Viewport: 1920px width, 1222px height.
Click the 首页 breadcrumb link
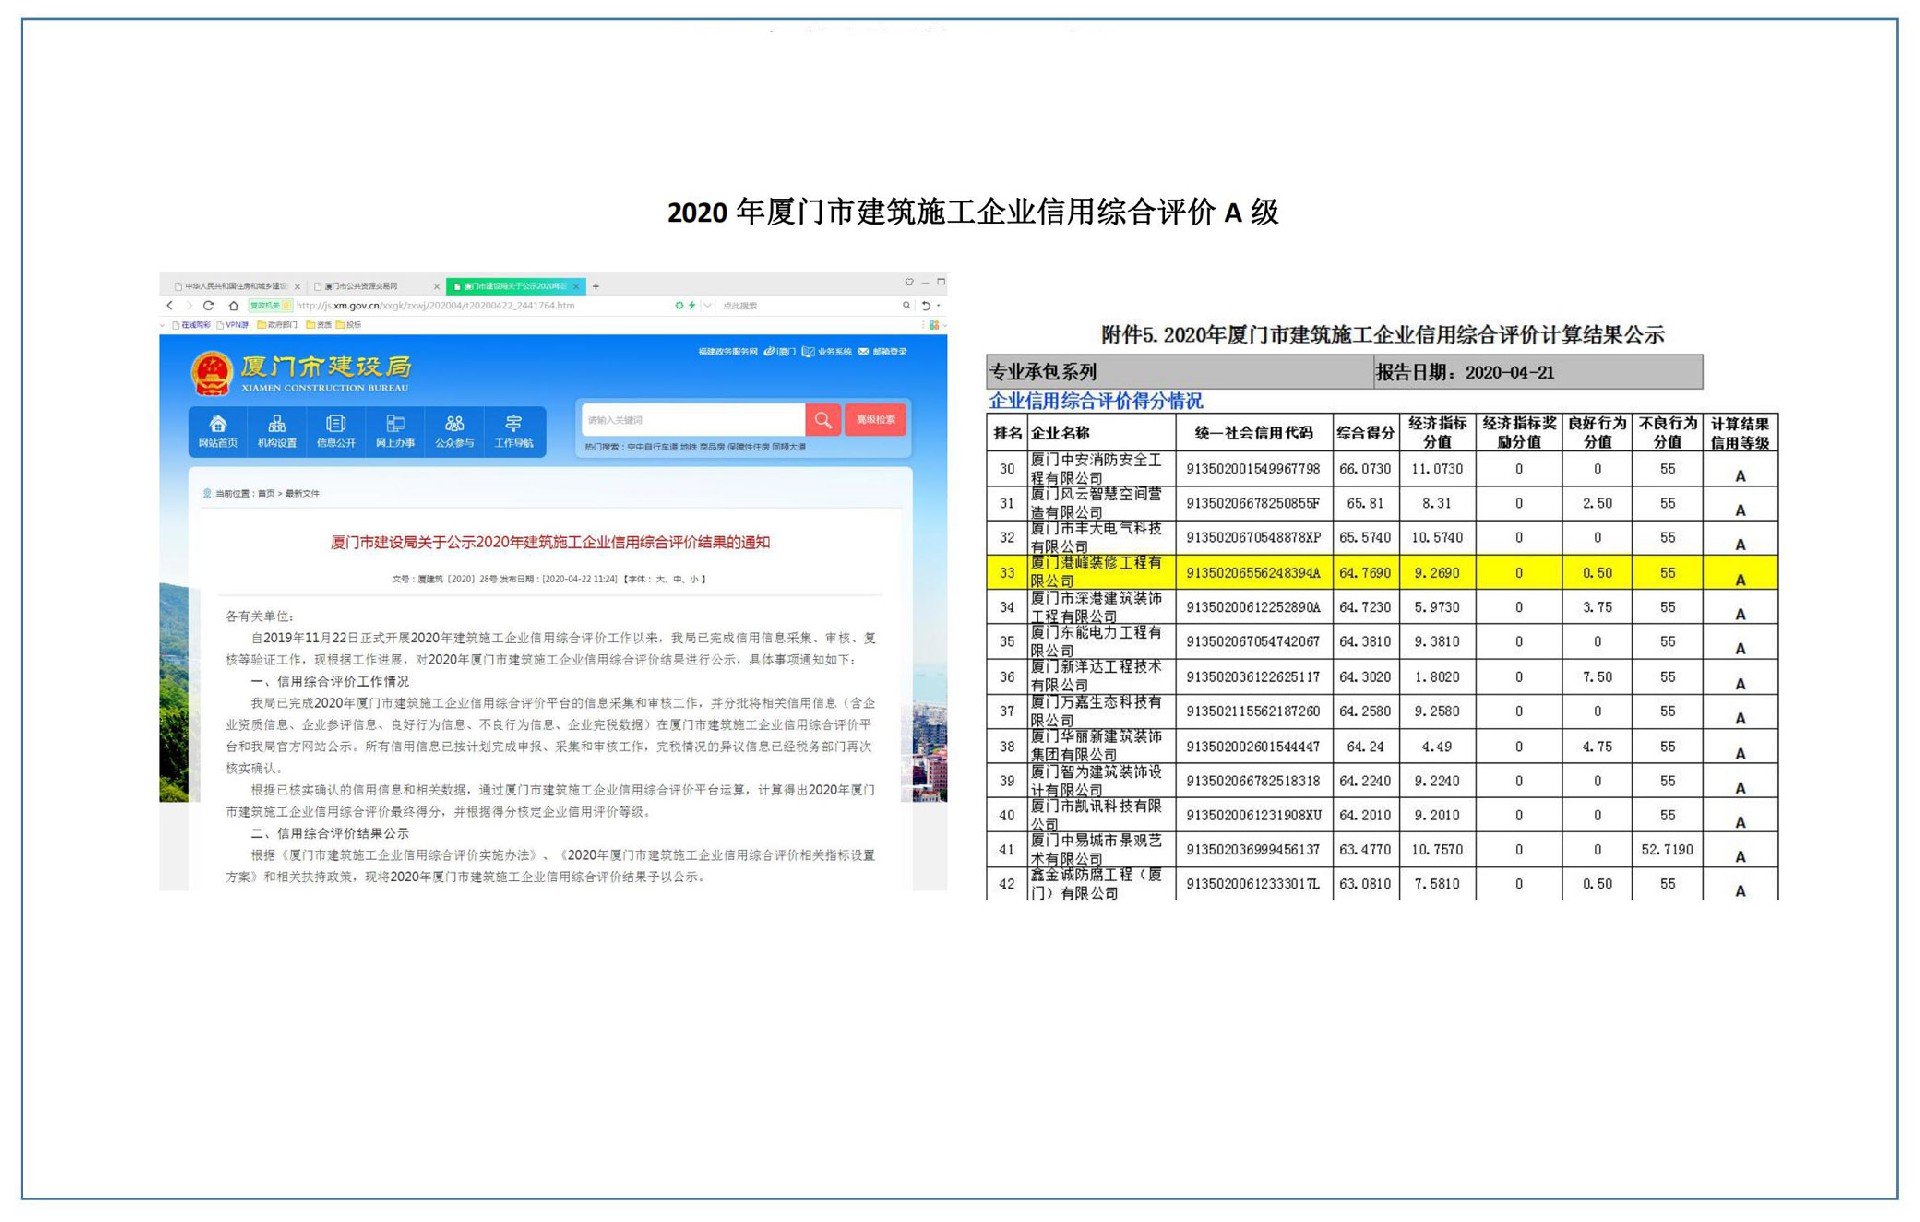tap(266, 493)
